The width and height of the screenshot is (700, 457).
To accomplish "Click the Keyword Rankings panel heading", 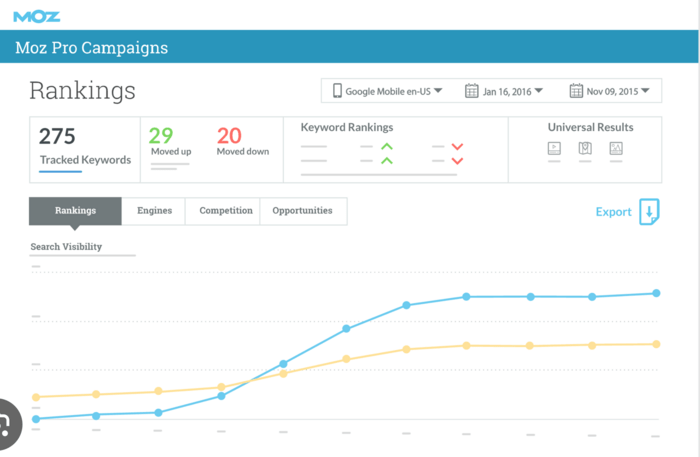I will [347, 127].
